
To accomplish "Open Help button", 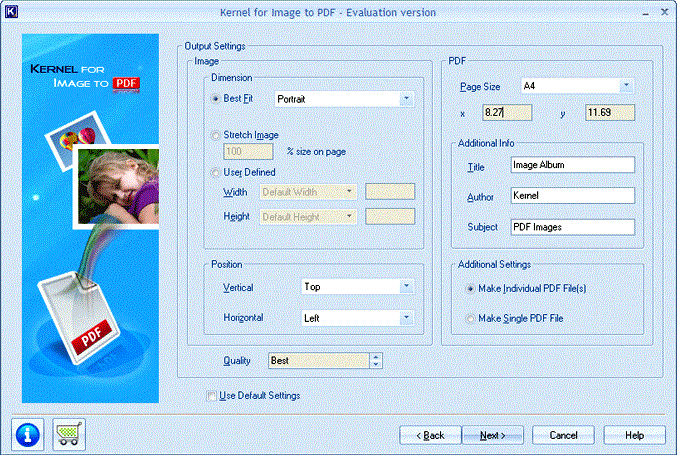I will [x=634, y=435].
